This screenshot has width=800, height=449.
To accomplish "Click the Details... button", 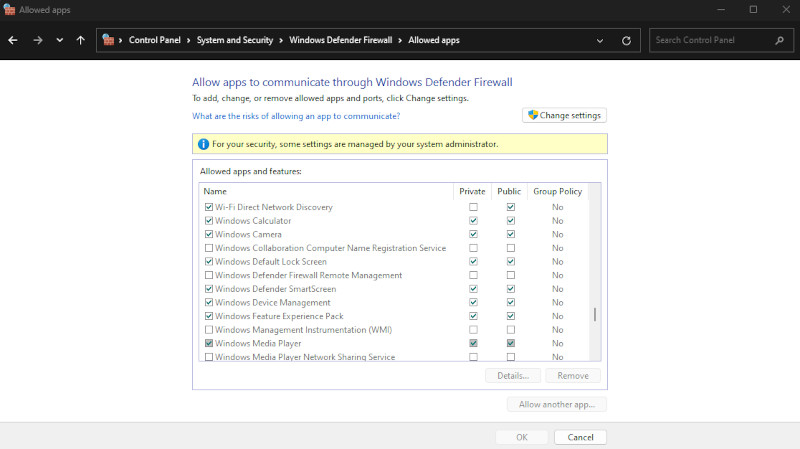I will point(513,376).
